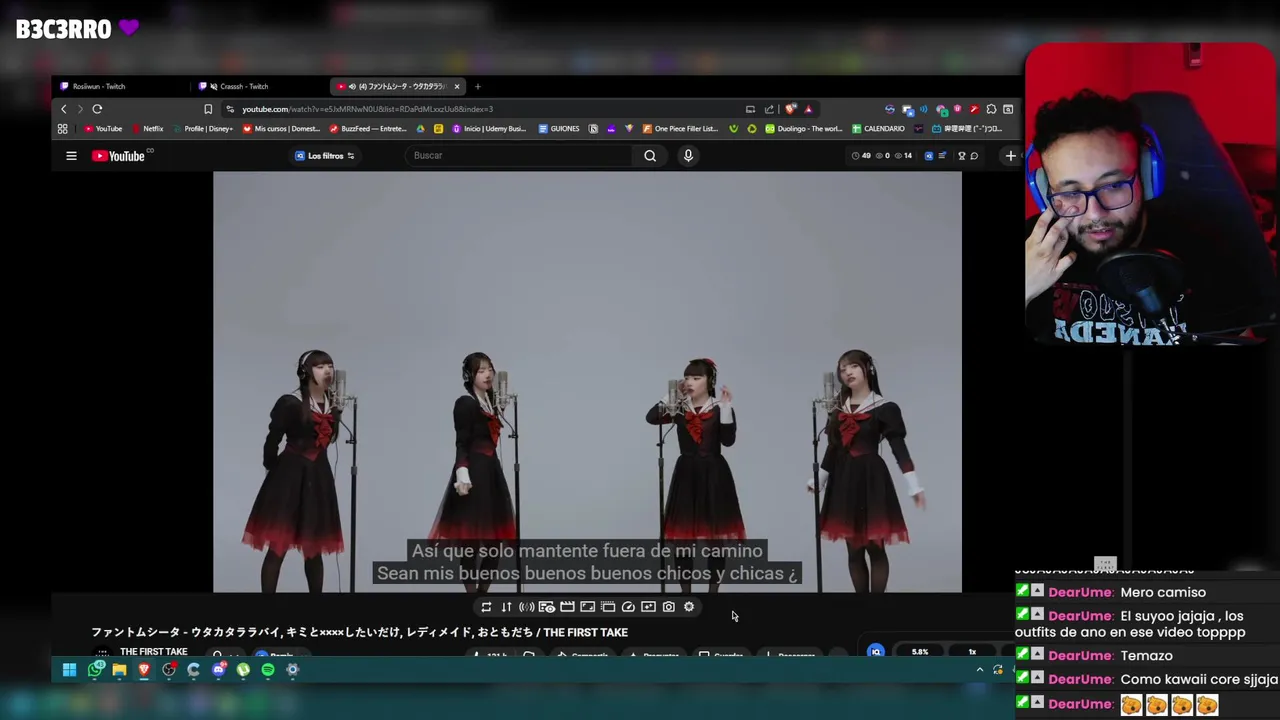The image size is (1280, 720).
Task: Open Brave Shields lion icon in address bar
Action: [x=791, y=109]
